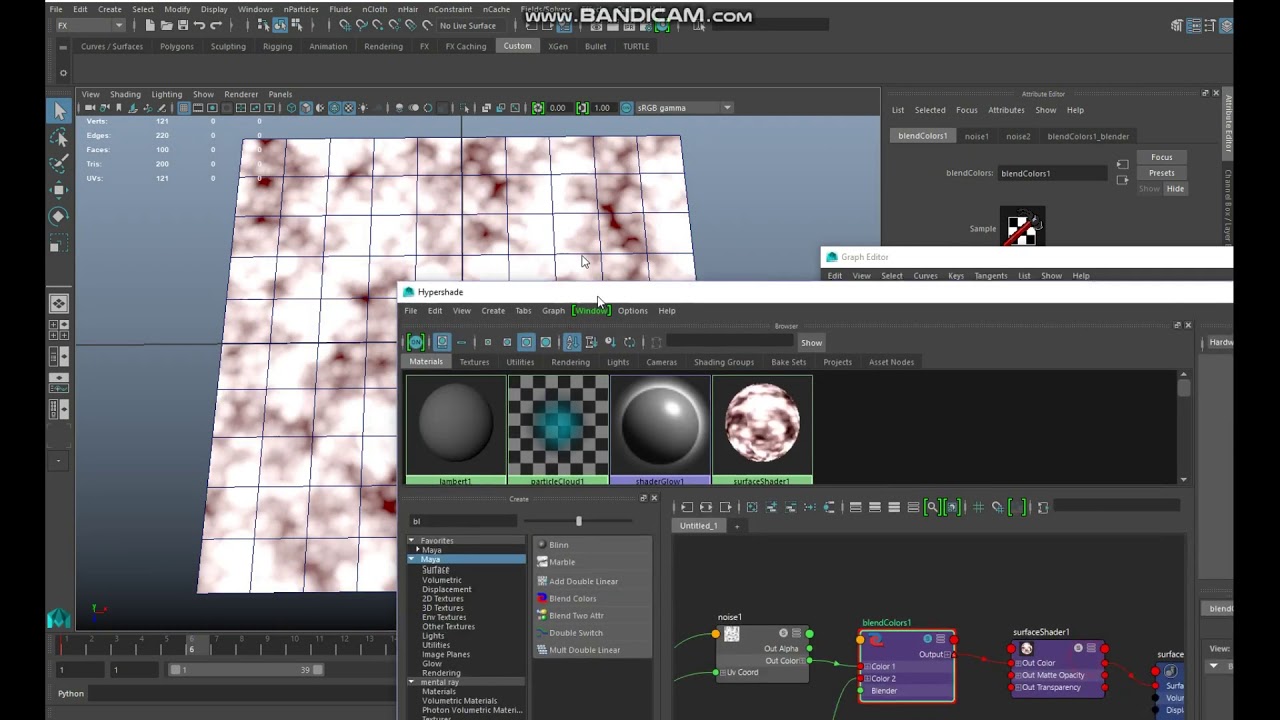
Task: Open the sRGB gamma view transform dropdown
Action: tap(727, 108)
